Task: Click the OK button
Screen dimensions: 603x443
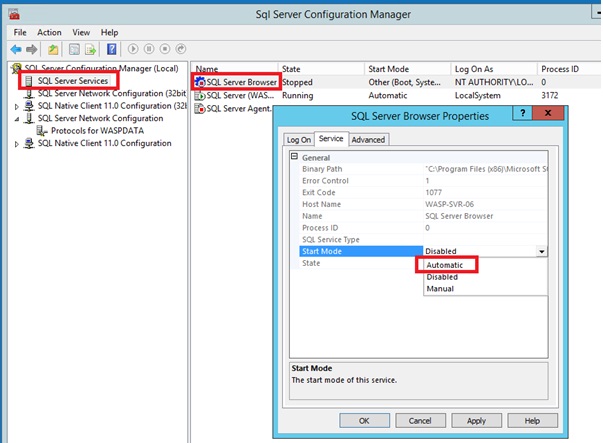Action: tap(364, 420)
